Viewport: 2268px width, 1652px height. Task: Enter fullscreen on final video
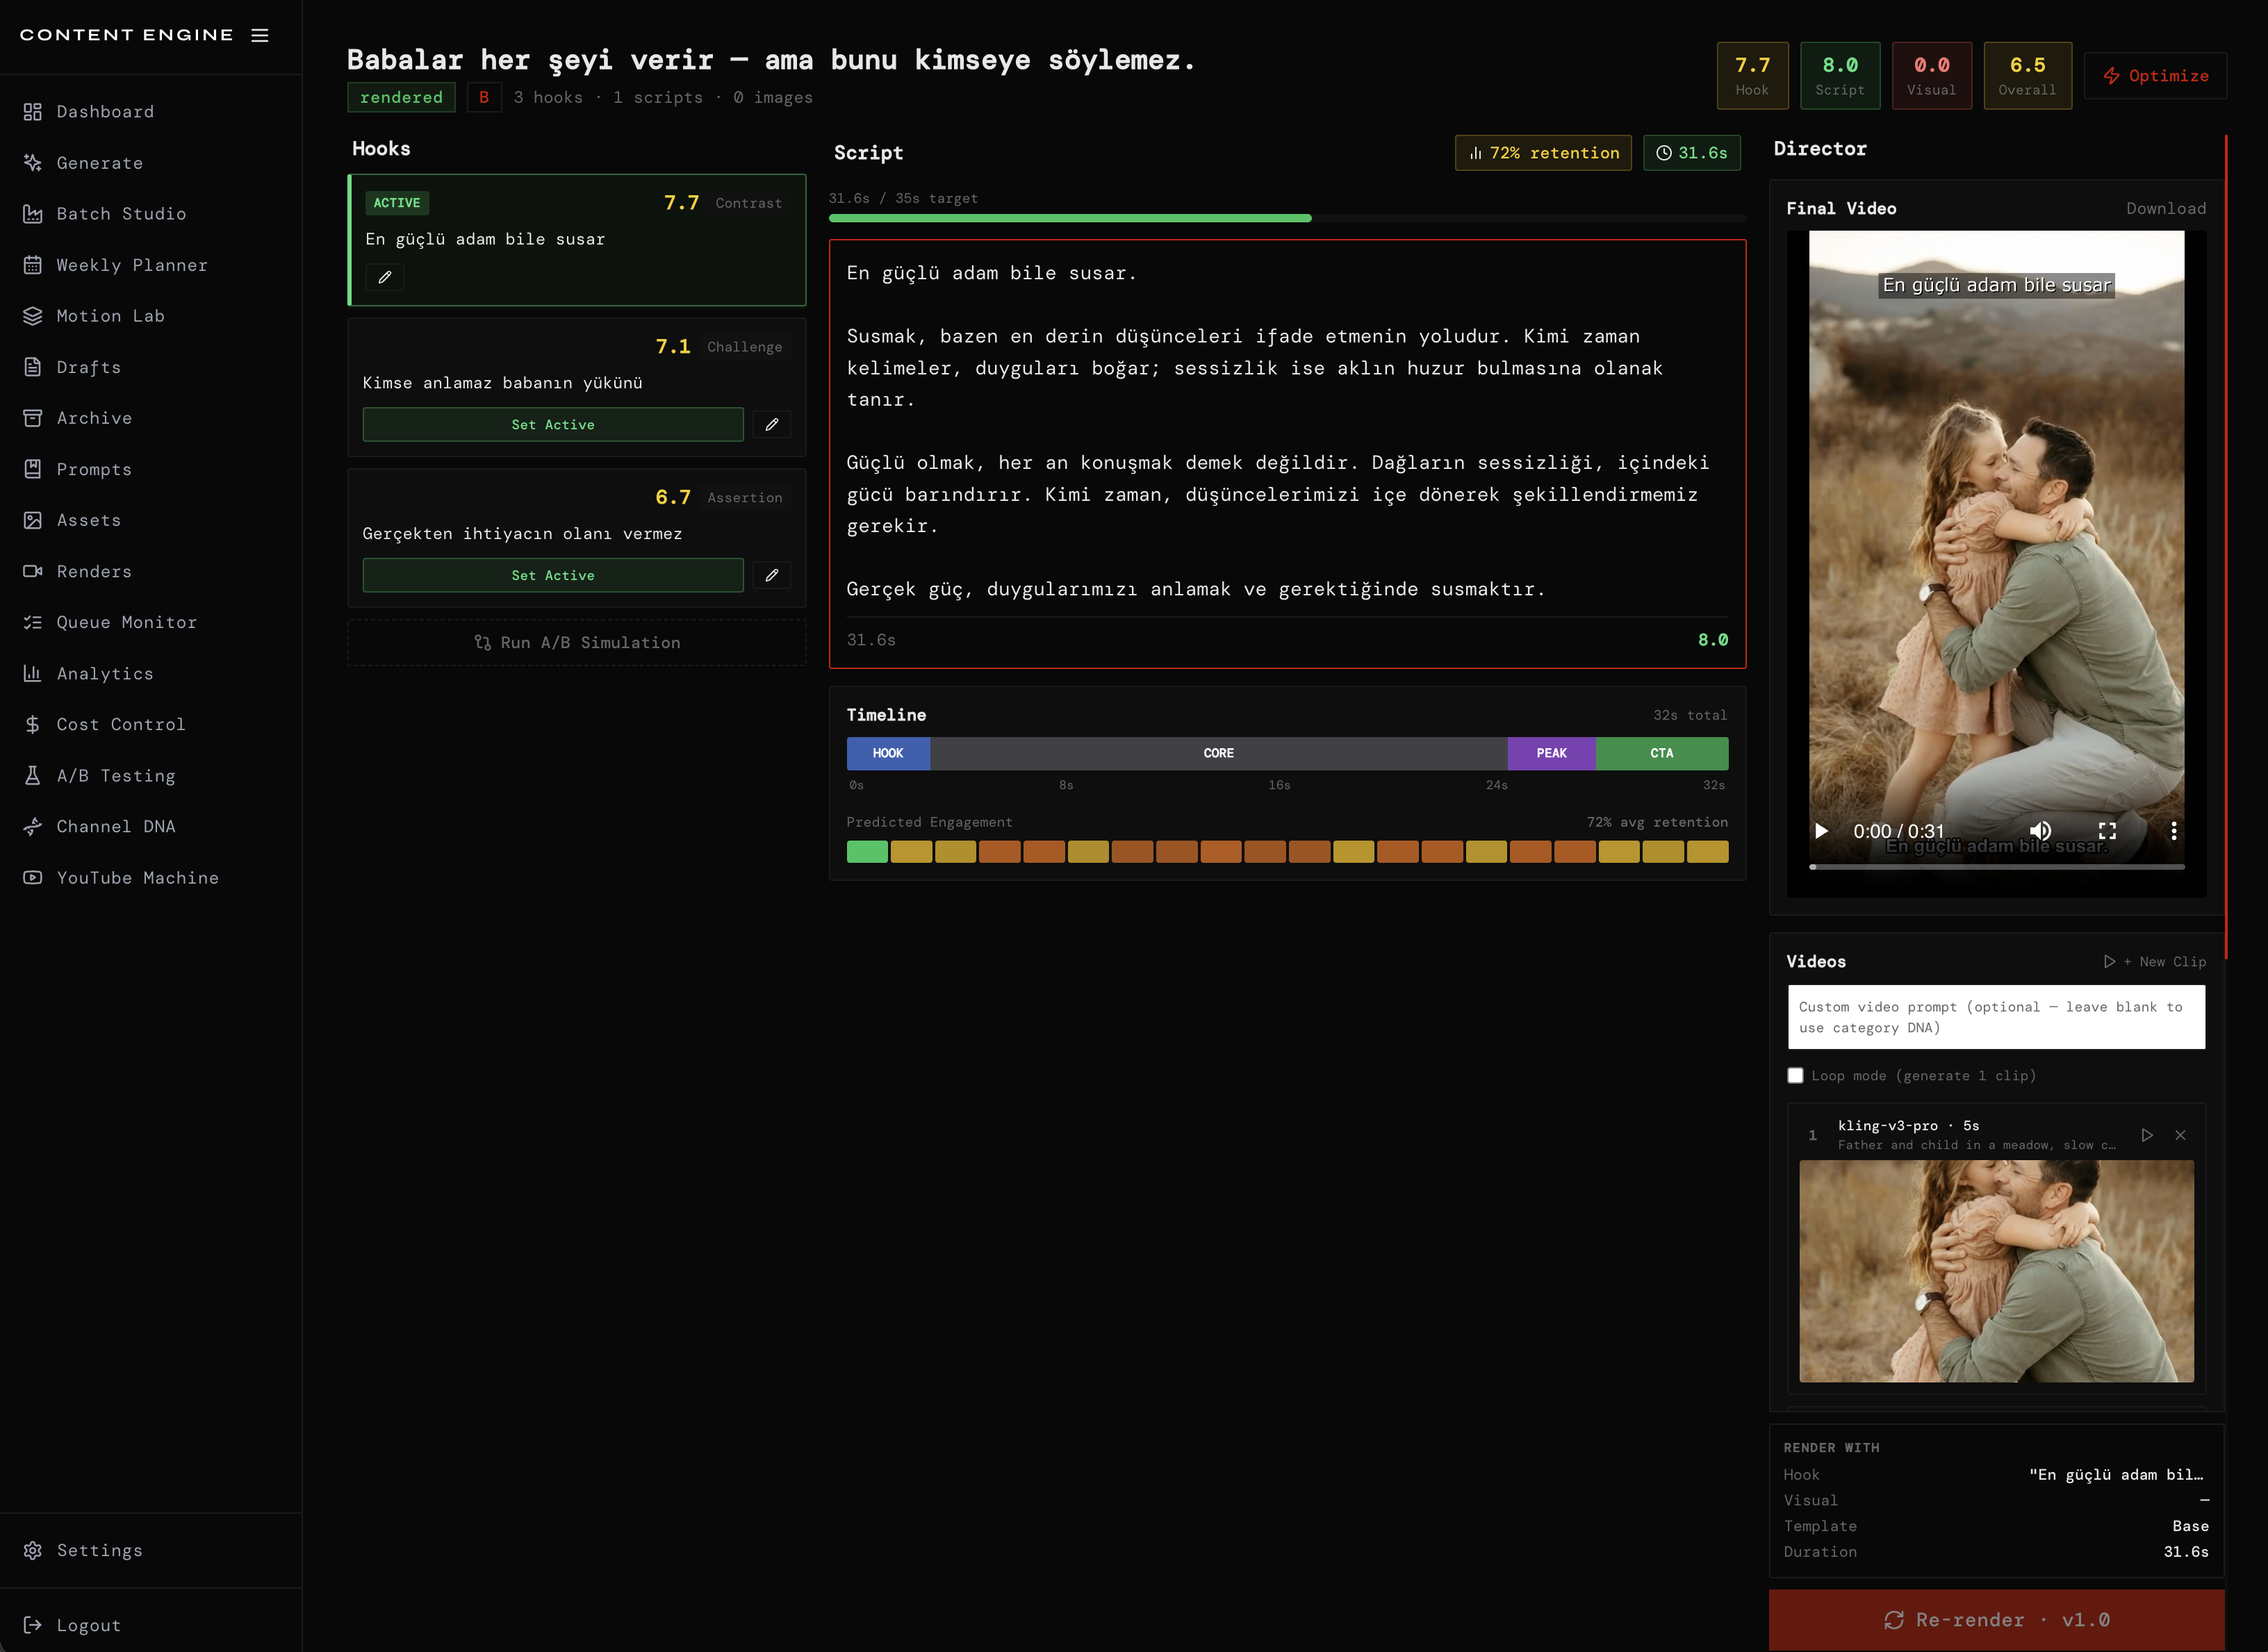pyautogui.click(x=2107, y=831)
